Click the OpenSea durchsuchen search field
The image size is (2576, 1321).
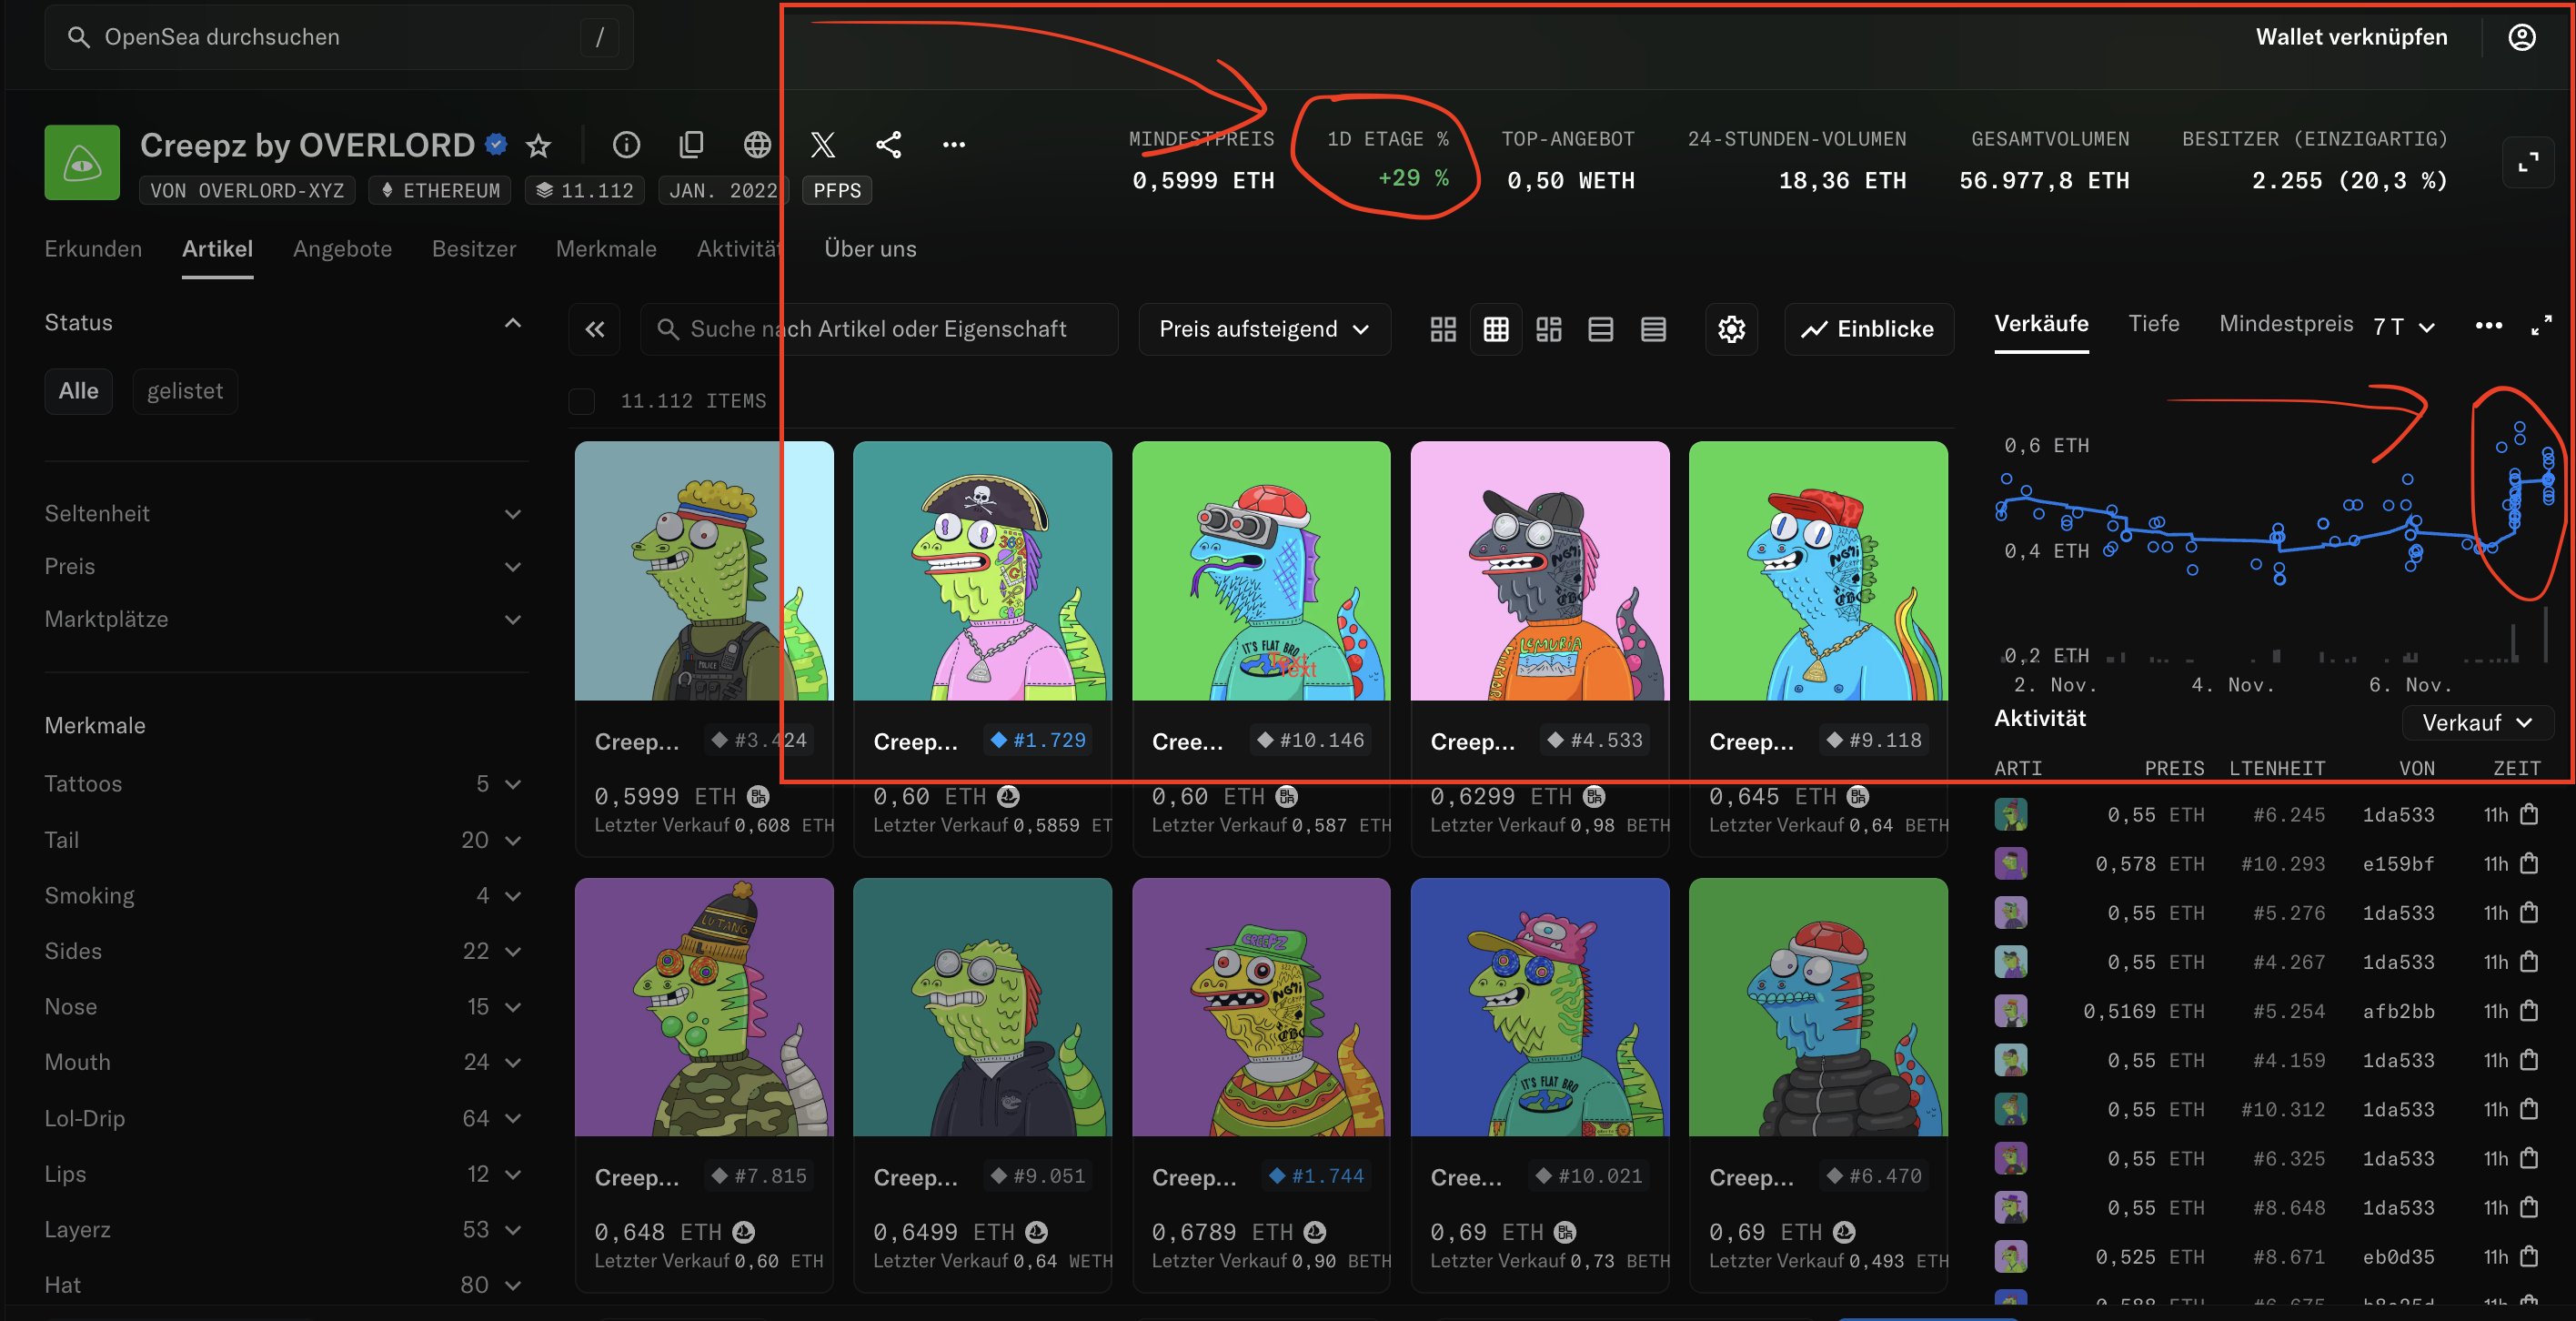click(338, 37)
